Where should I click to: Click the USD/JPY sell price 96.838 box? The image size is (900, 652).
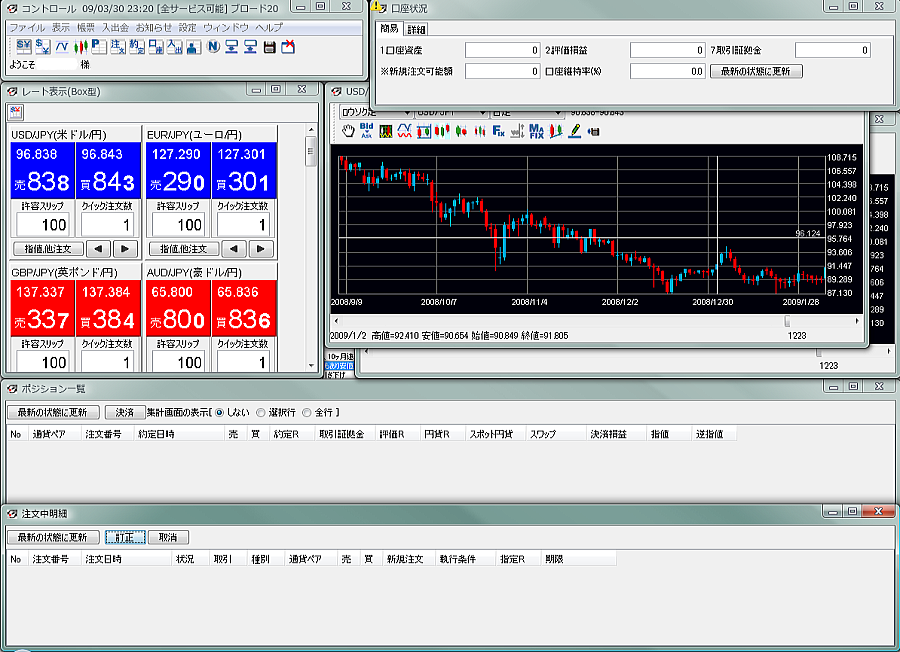click(x=42, y=170)
